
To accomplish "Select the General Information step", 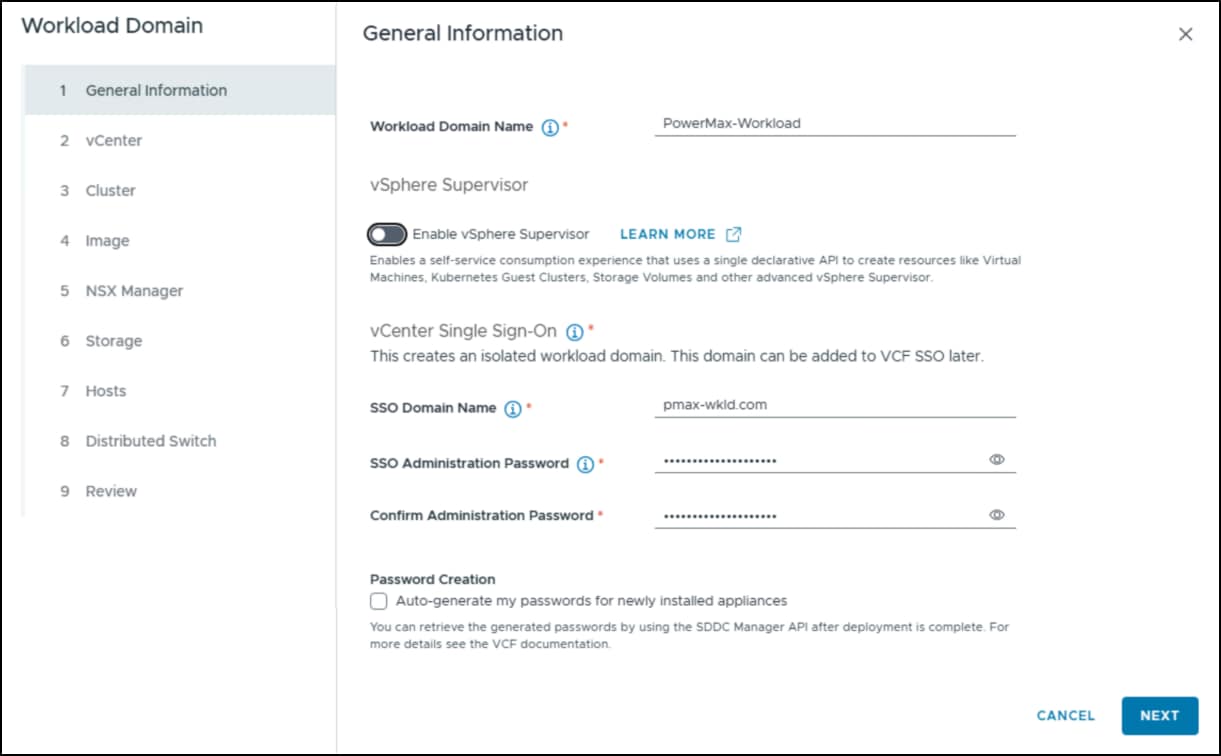I will pos(180,90).
